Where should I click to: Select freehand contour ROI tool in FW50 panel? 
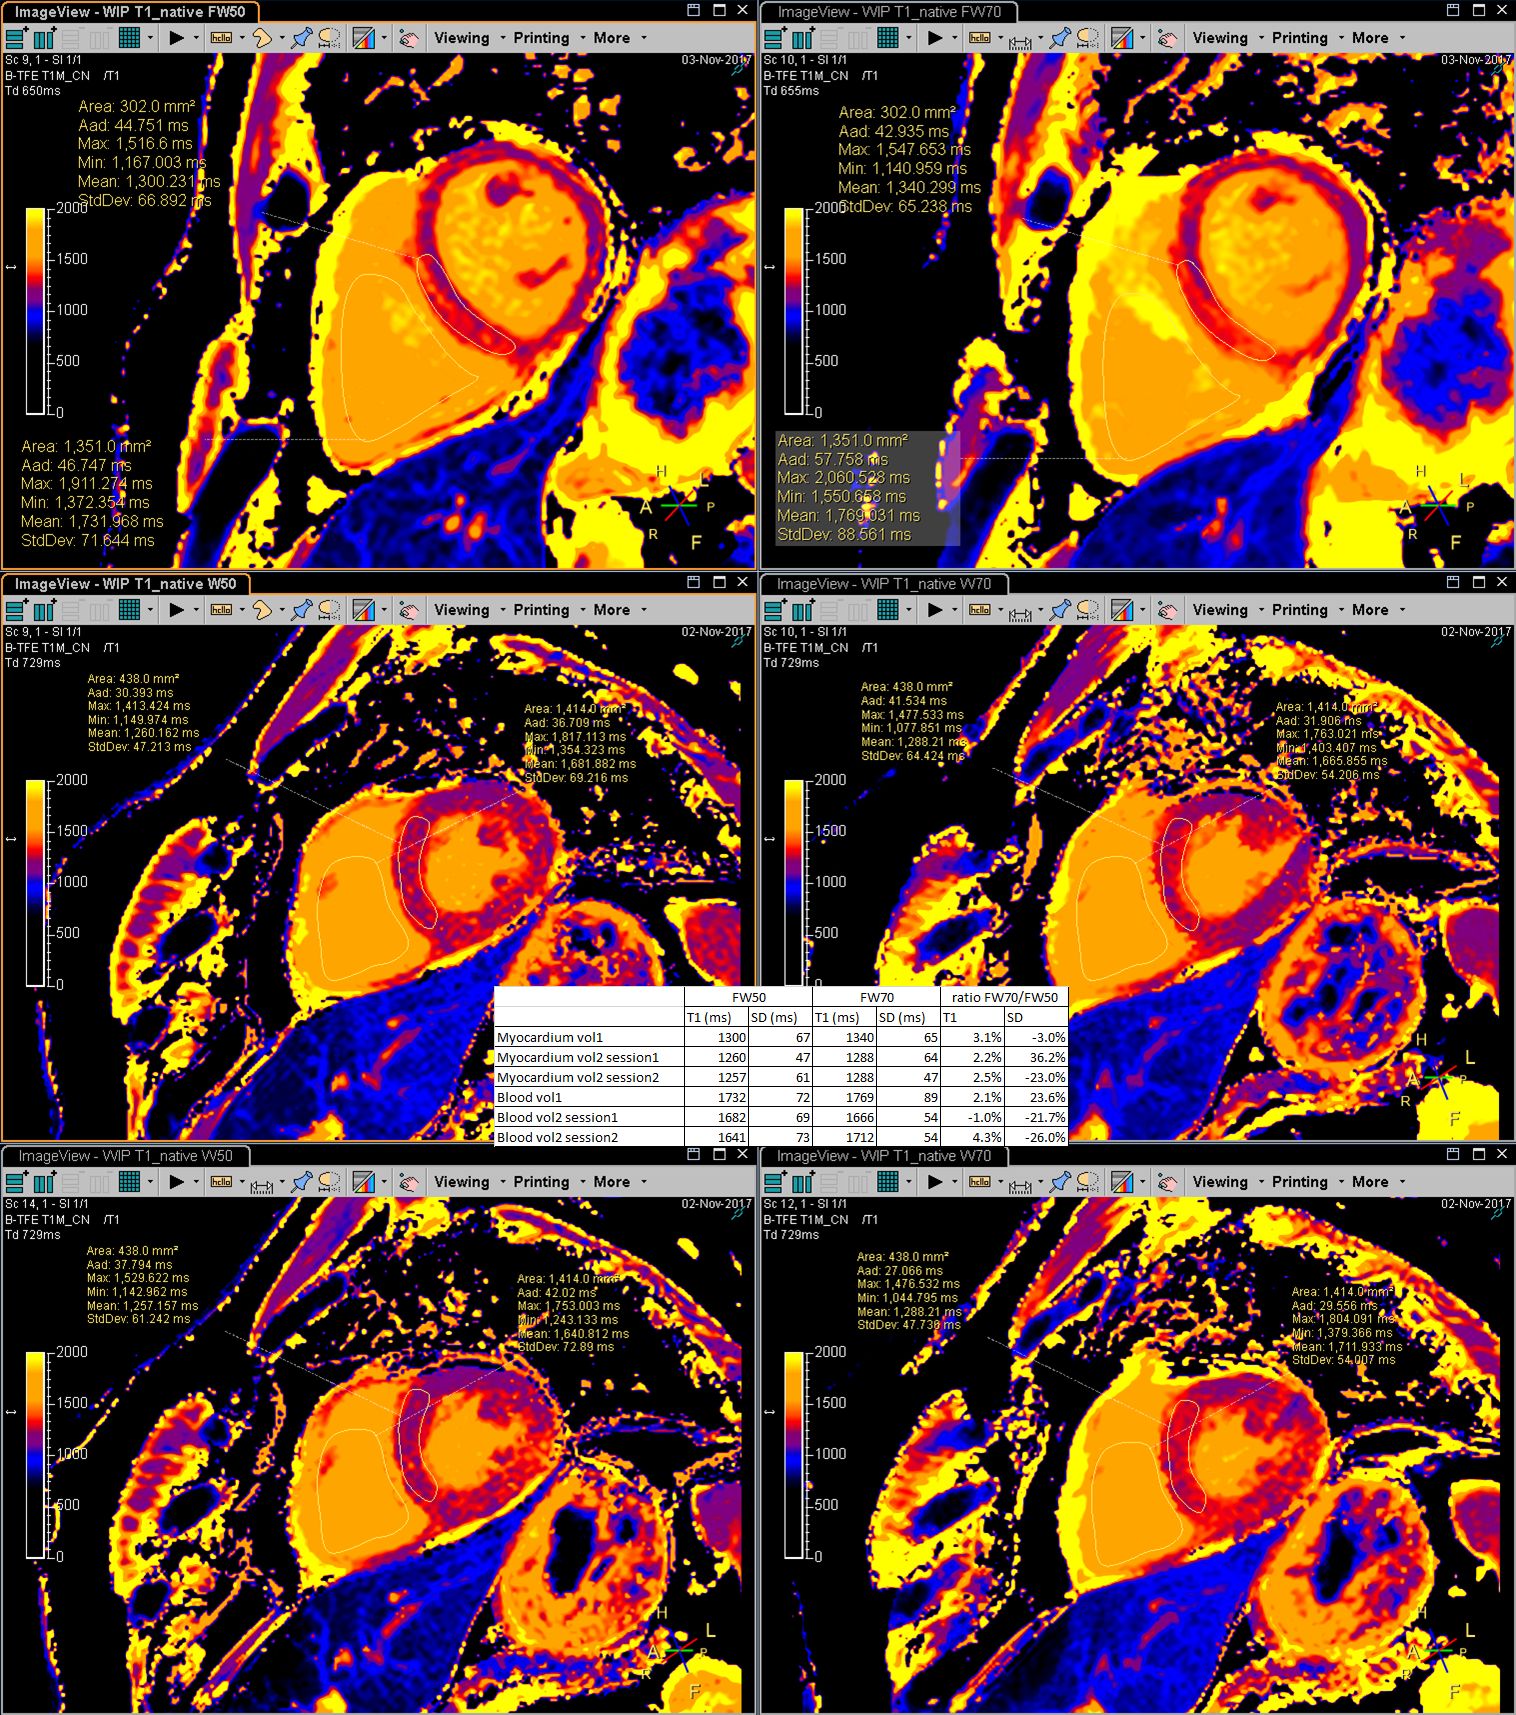261,38
